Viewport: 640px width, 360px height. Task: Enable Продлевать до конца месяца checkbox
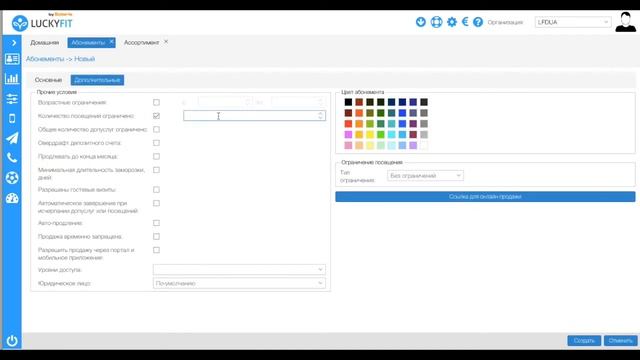coord(156,156)
